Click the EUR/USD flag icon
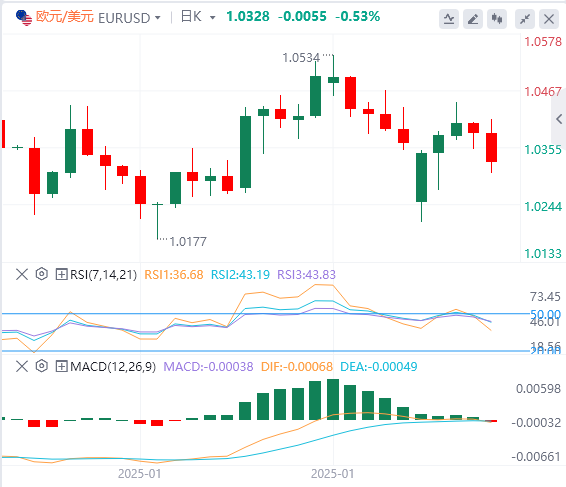 pyautogui.click(x=24, y=18)
